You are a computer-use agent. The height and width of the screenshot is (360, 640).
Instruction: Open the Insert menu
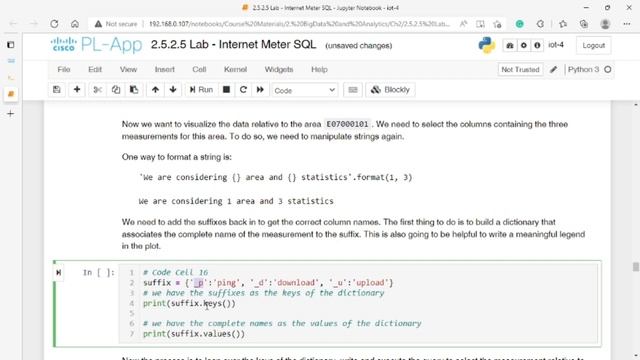[164, 69]
